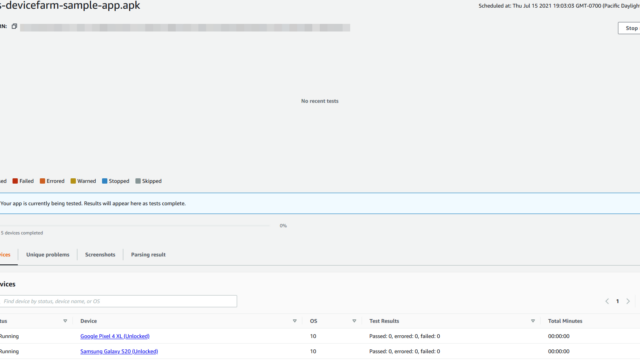Click the 0% devices completed progress bar
Viewport: 640px width, 360px height.
tap(135, 226)
